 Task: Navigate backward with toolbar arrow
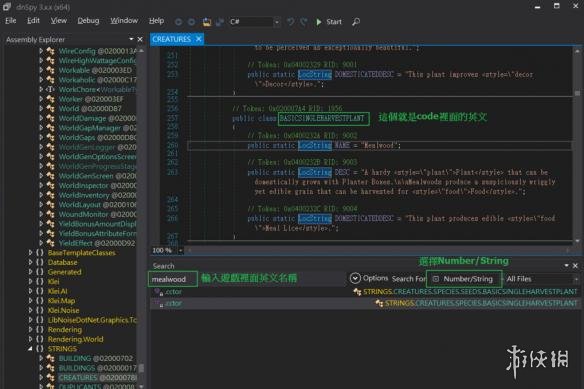178,22
